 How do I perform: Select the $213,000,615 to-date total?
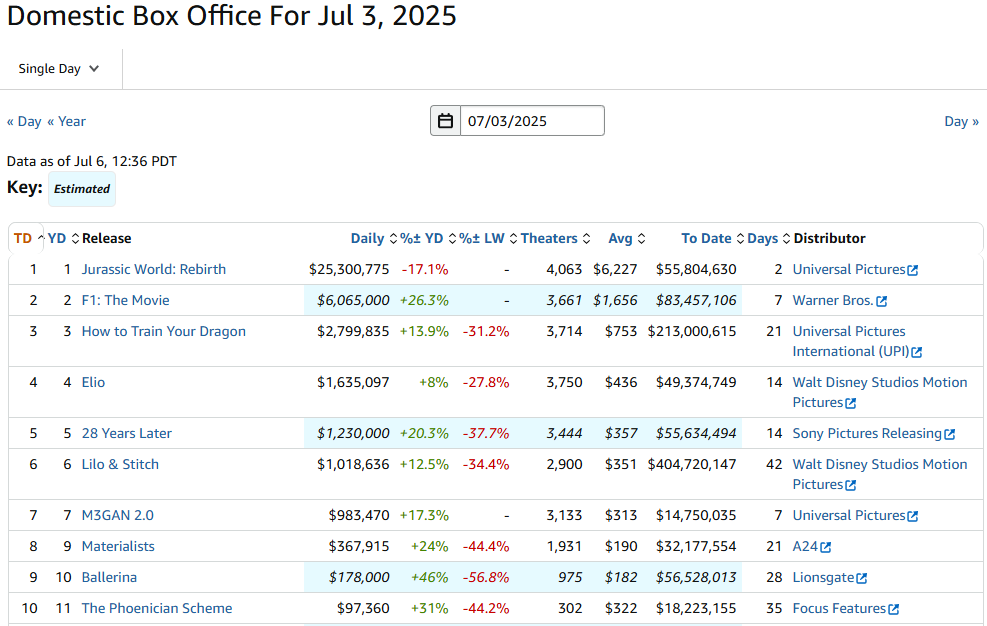point(692,331)
